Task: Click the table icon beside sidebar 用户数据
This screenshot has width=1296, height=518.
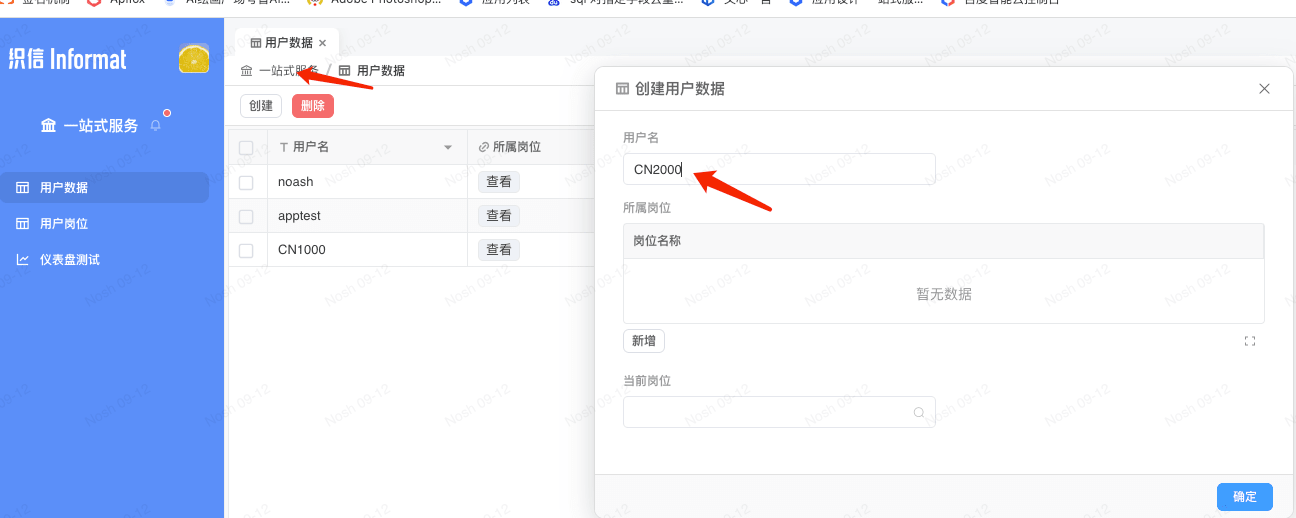Action: click(x=23, y=188)
